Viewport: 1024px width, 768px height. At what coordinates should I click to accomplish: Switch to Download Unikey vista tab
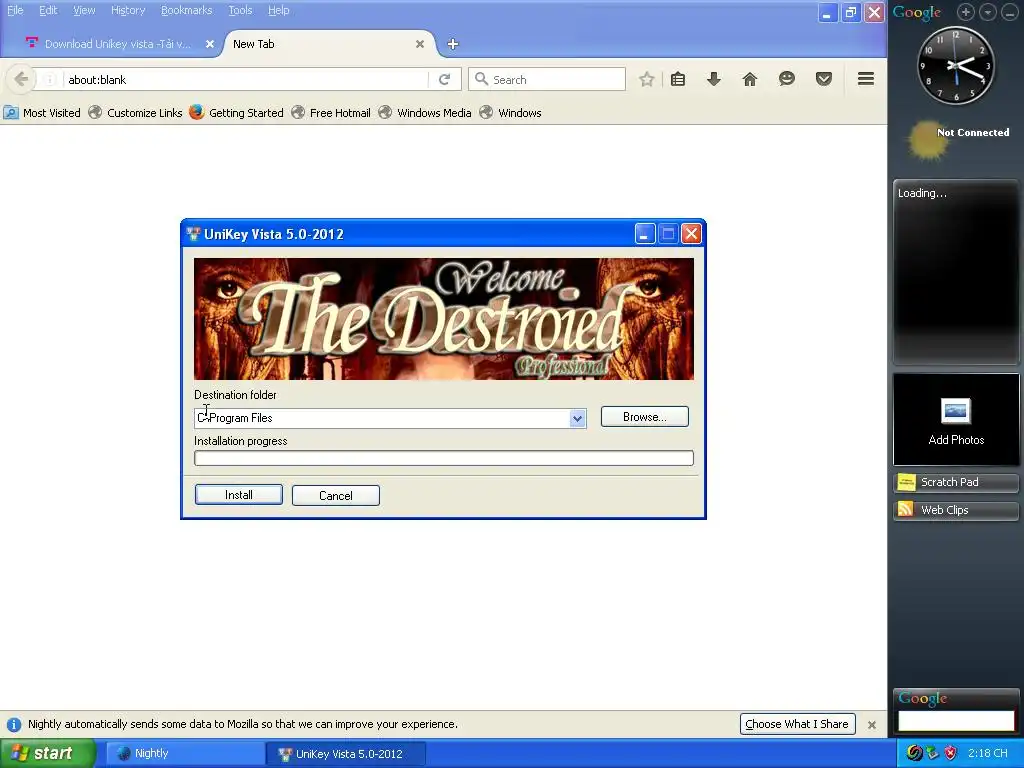point(118,44)
